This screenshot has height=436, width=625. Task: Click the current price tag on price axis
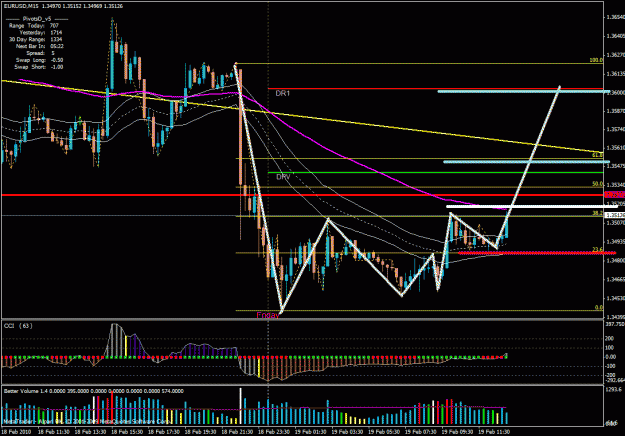click(615, 215)
